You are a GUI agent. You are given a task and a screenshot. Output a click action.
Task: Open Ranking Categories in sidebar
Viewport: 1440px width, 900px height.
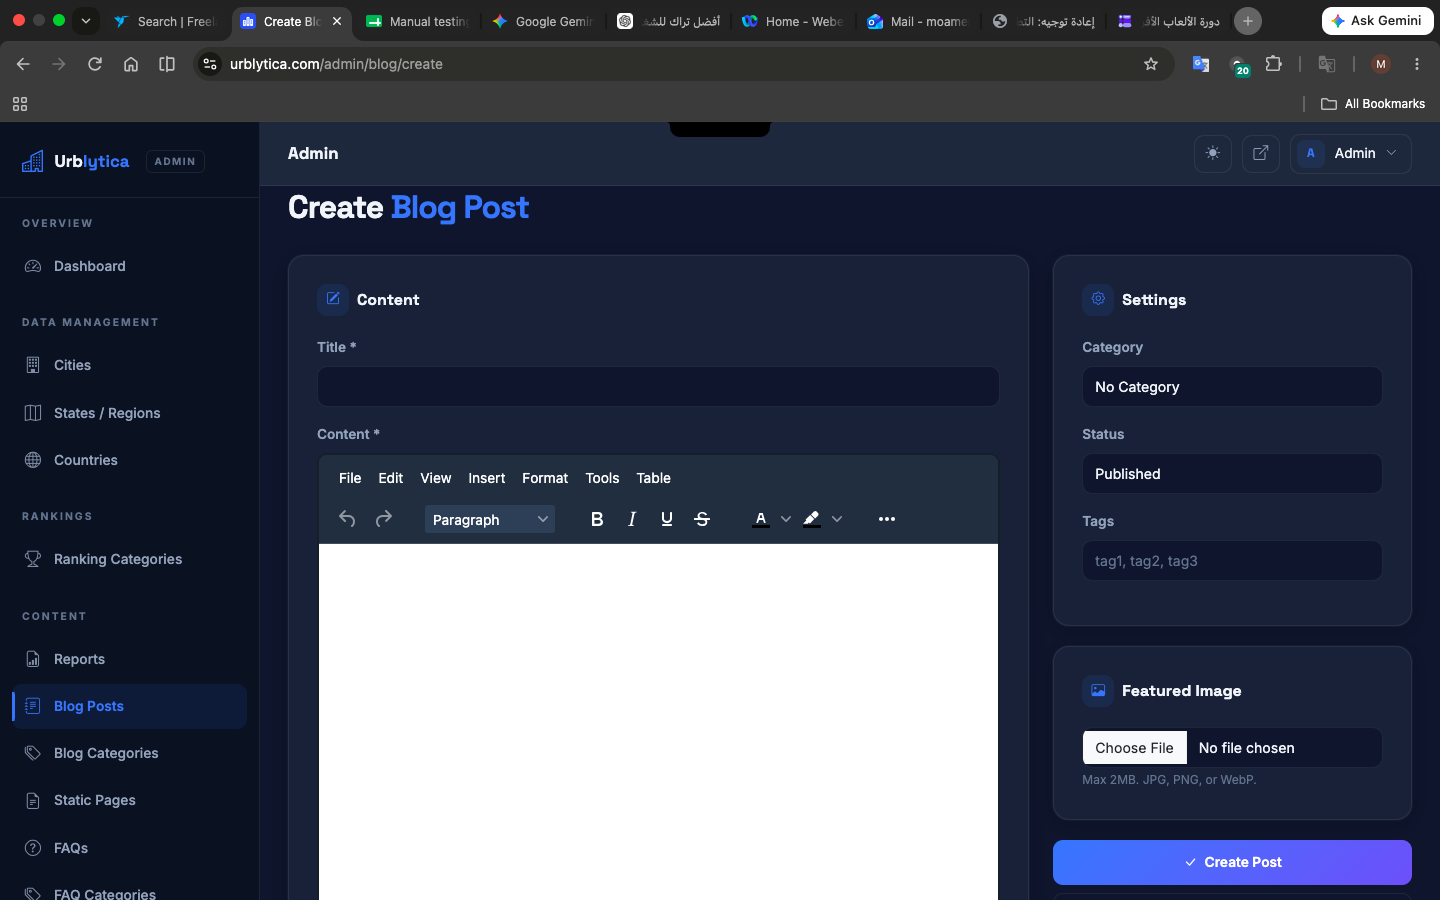[129, 559]
